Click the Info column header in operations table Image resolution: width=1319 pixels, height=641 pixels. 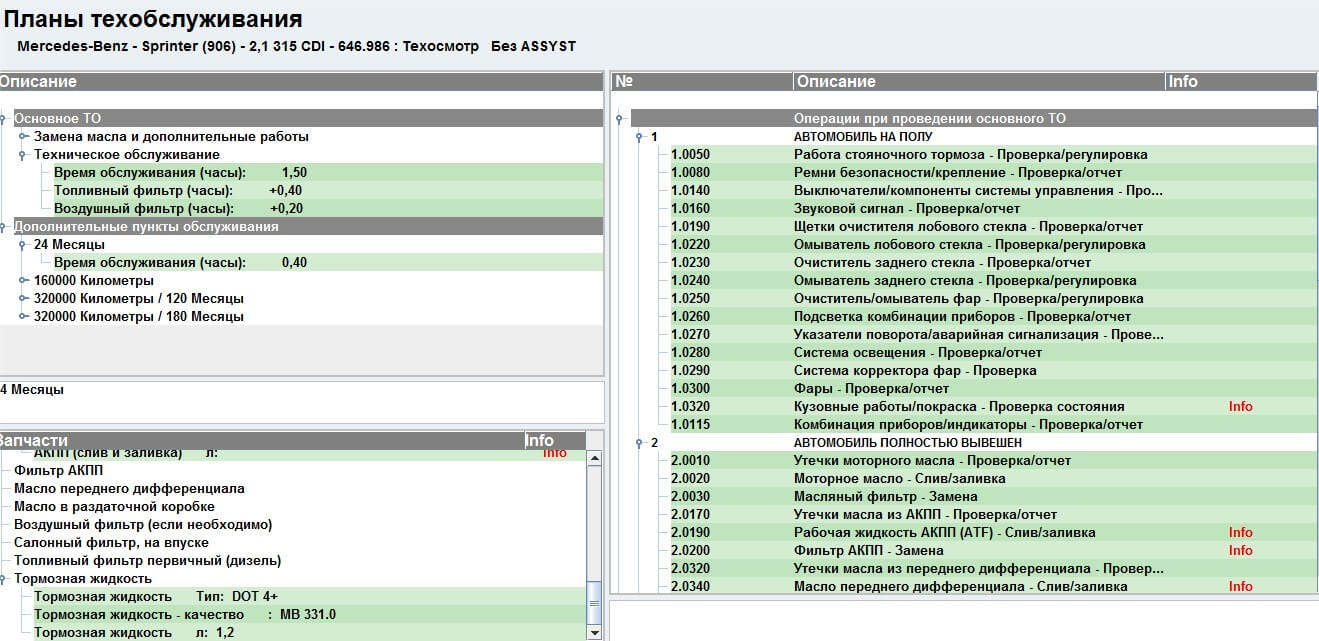1238,82
